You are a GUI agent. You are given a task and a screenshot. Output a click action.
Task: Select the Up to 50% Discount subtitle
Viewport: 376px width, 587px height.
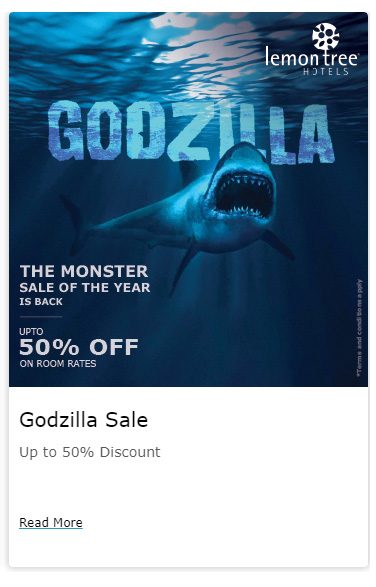90,452
